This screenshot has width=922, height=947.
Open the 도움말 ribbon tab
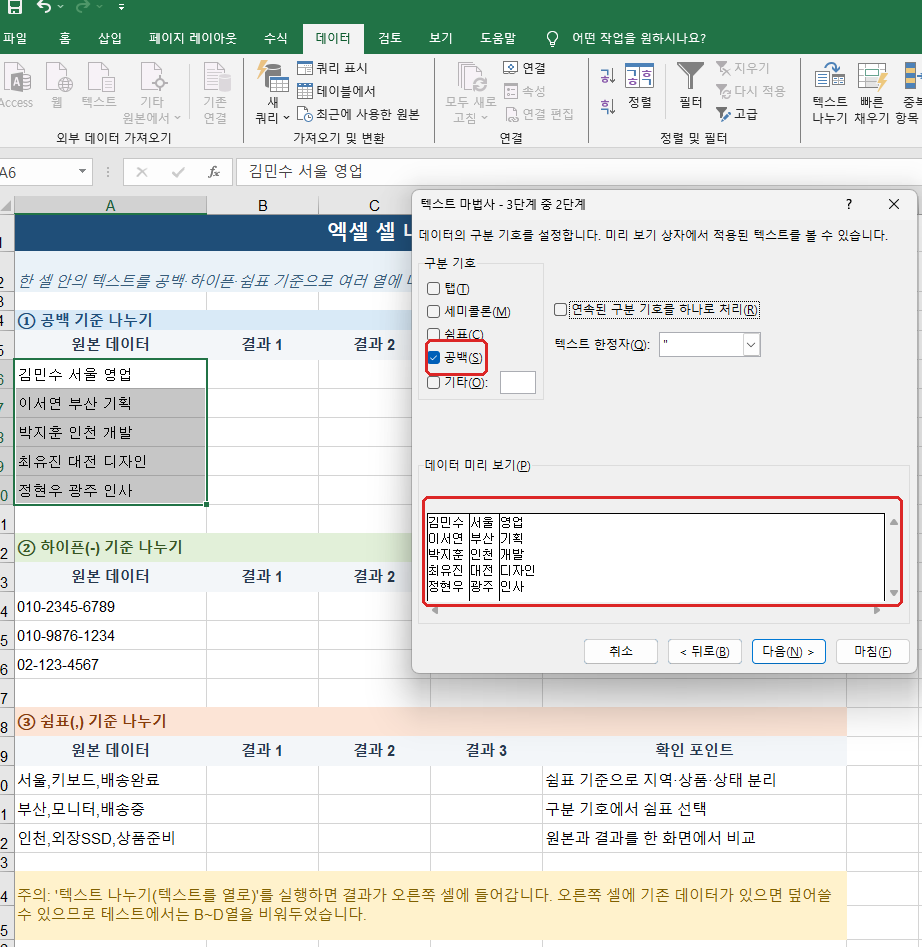click(498, 38)
